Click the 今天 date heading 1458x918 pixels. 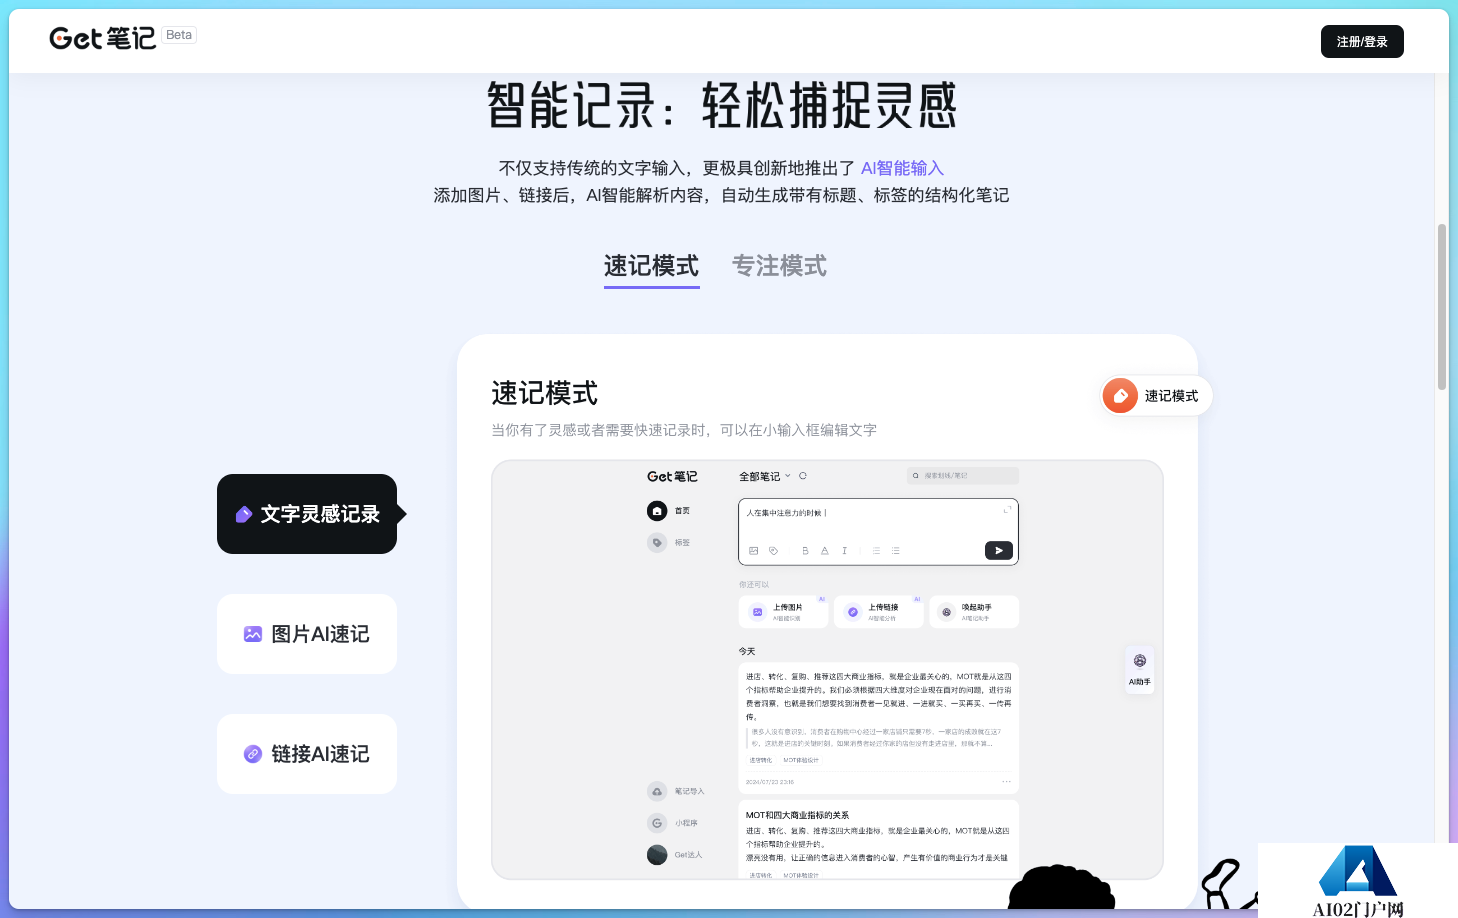click(747, 651)
